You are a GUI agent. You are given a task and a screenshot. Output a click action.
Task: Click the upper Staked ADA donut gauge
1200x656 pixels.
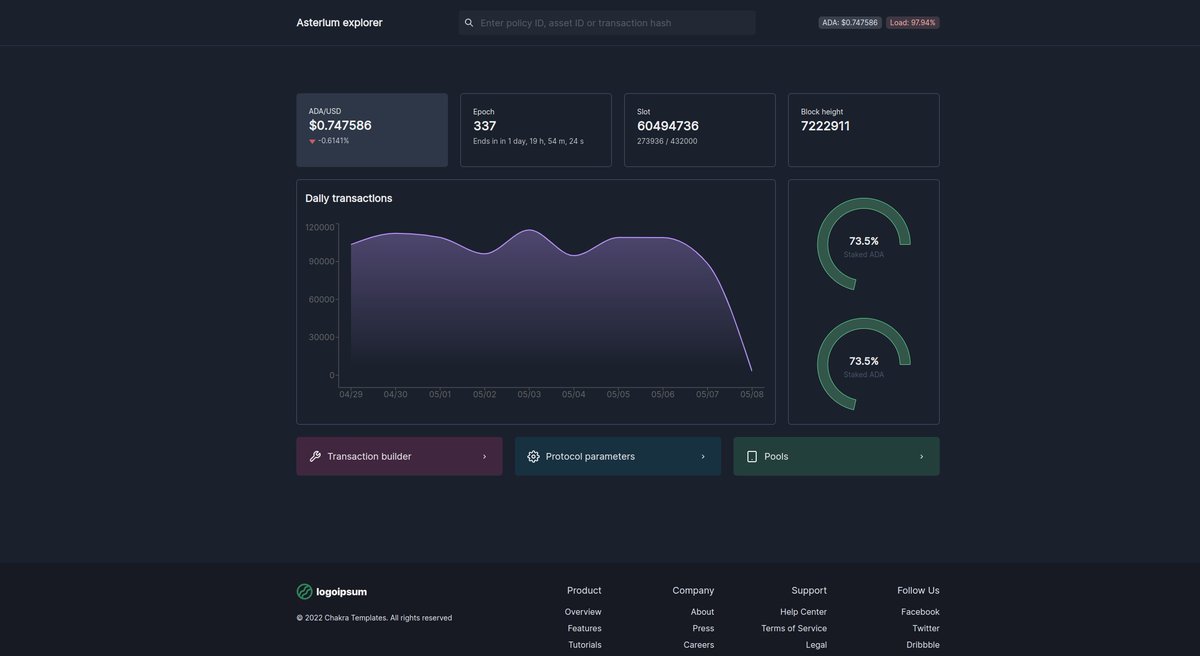click(864, 244)
